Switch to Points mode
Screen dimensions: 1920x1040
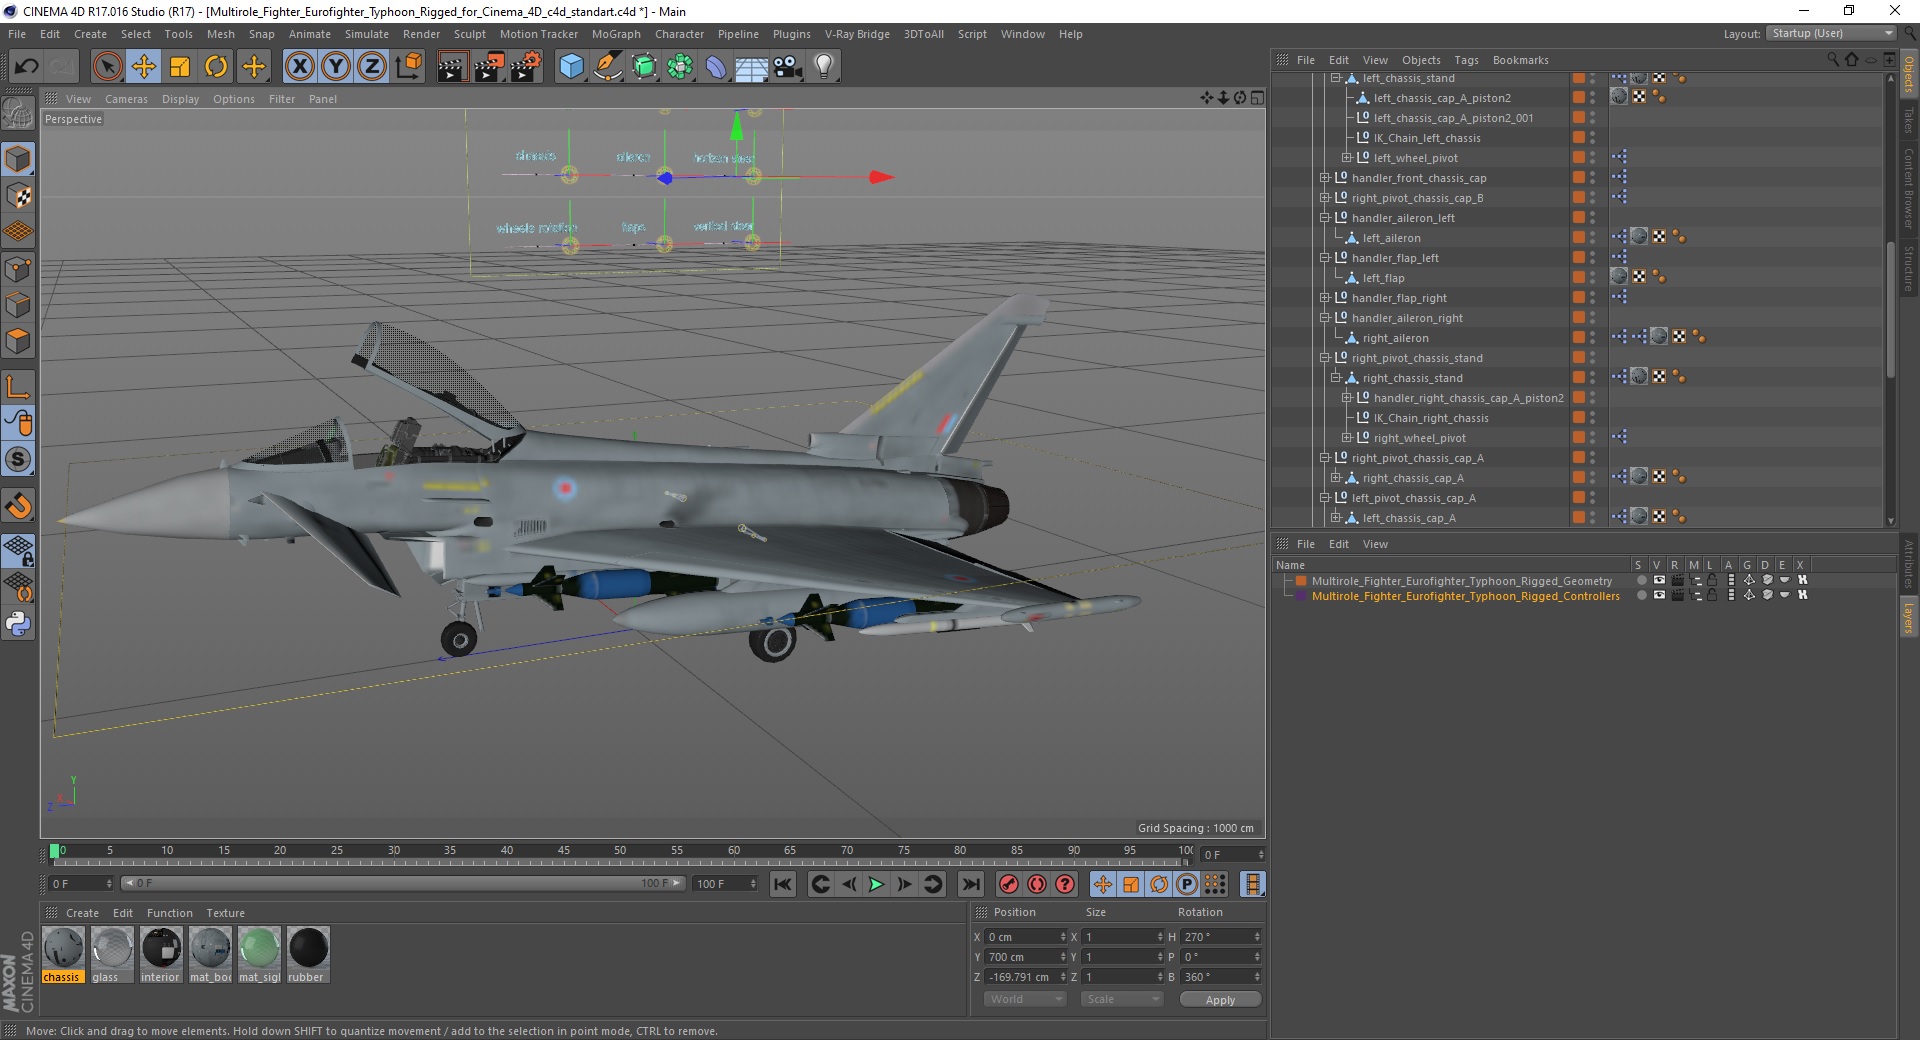18,268
